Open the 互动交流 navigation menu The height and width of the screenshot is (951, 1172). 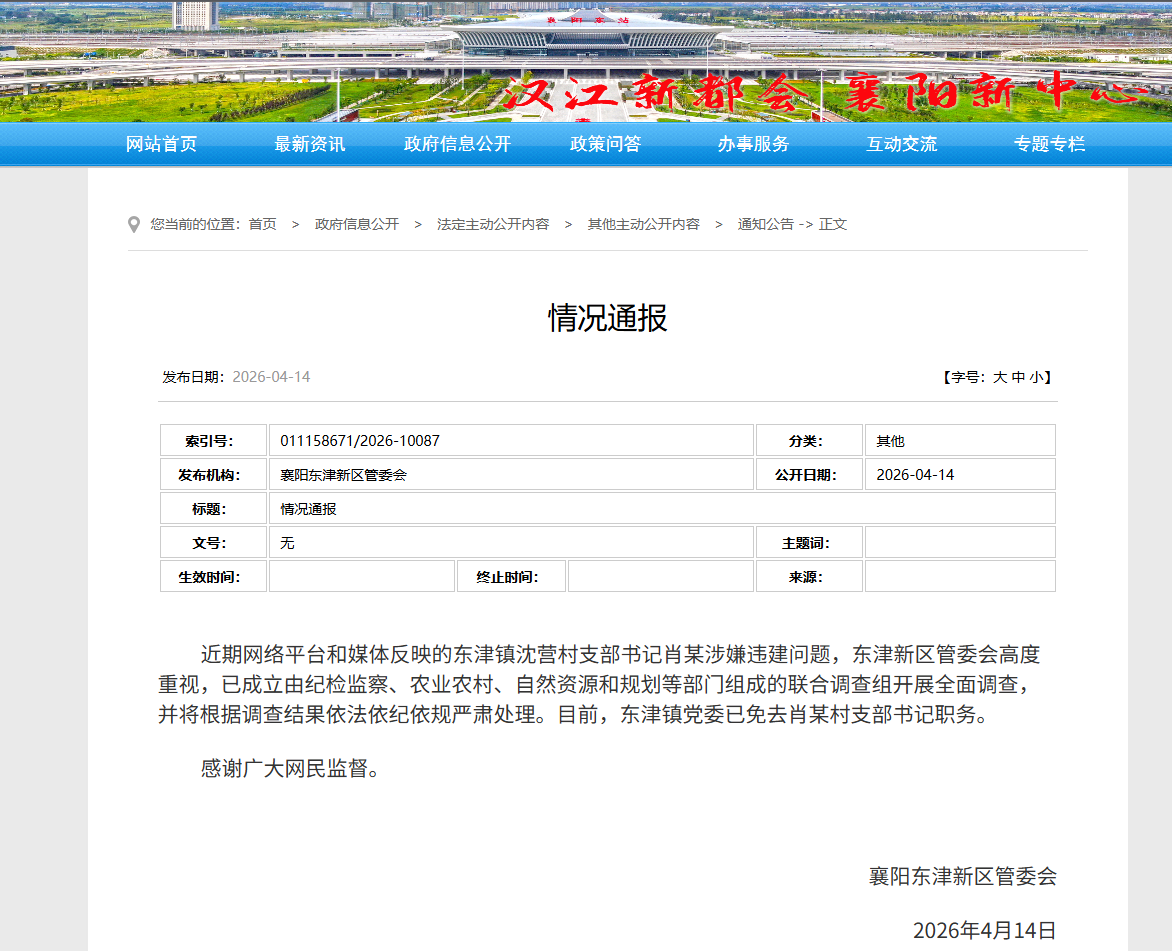901,144
